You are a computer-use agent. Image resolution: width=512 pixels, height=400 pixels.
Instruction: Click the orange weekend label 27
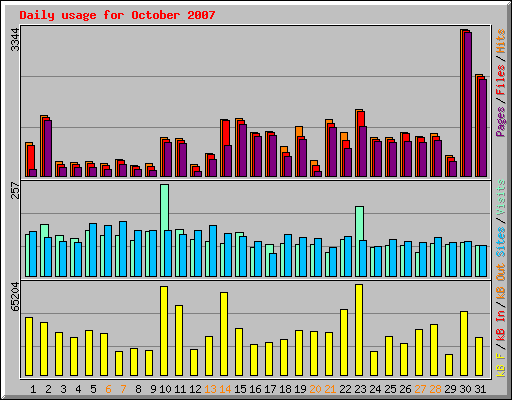[420, 389]
